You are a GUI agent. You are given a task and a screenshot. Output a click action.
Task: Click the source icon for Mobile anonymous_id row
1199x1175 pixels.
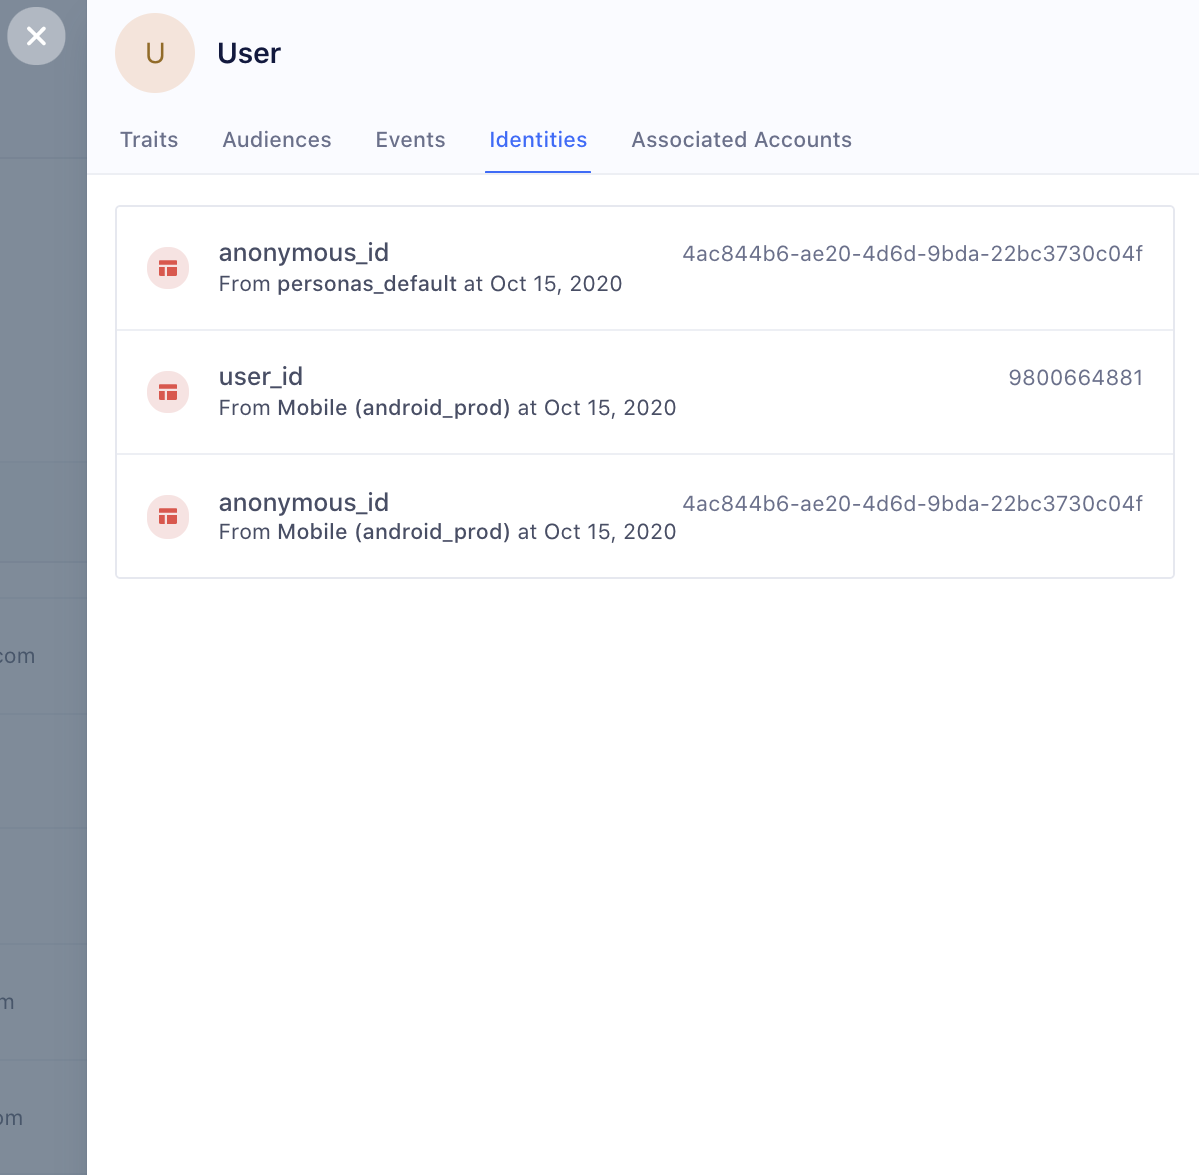[x=168, y=517]
